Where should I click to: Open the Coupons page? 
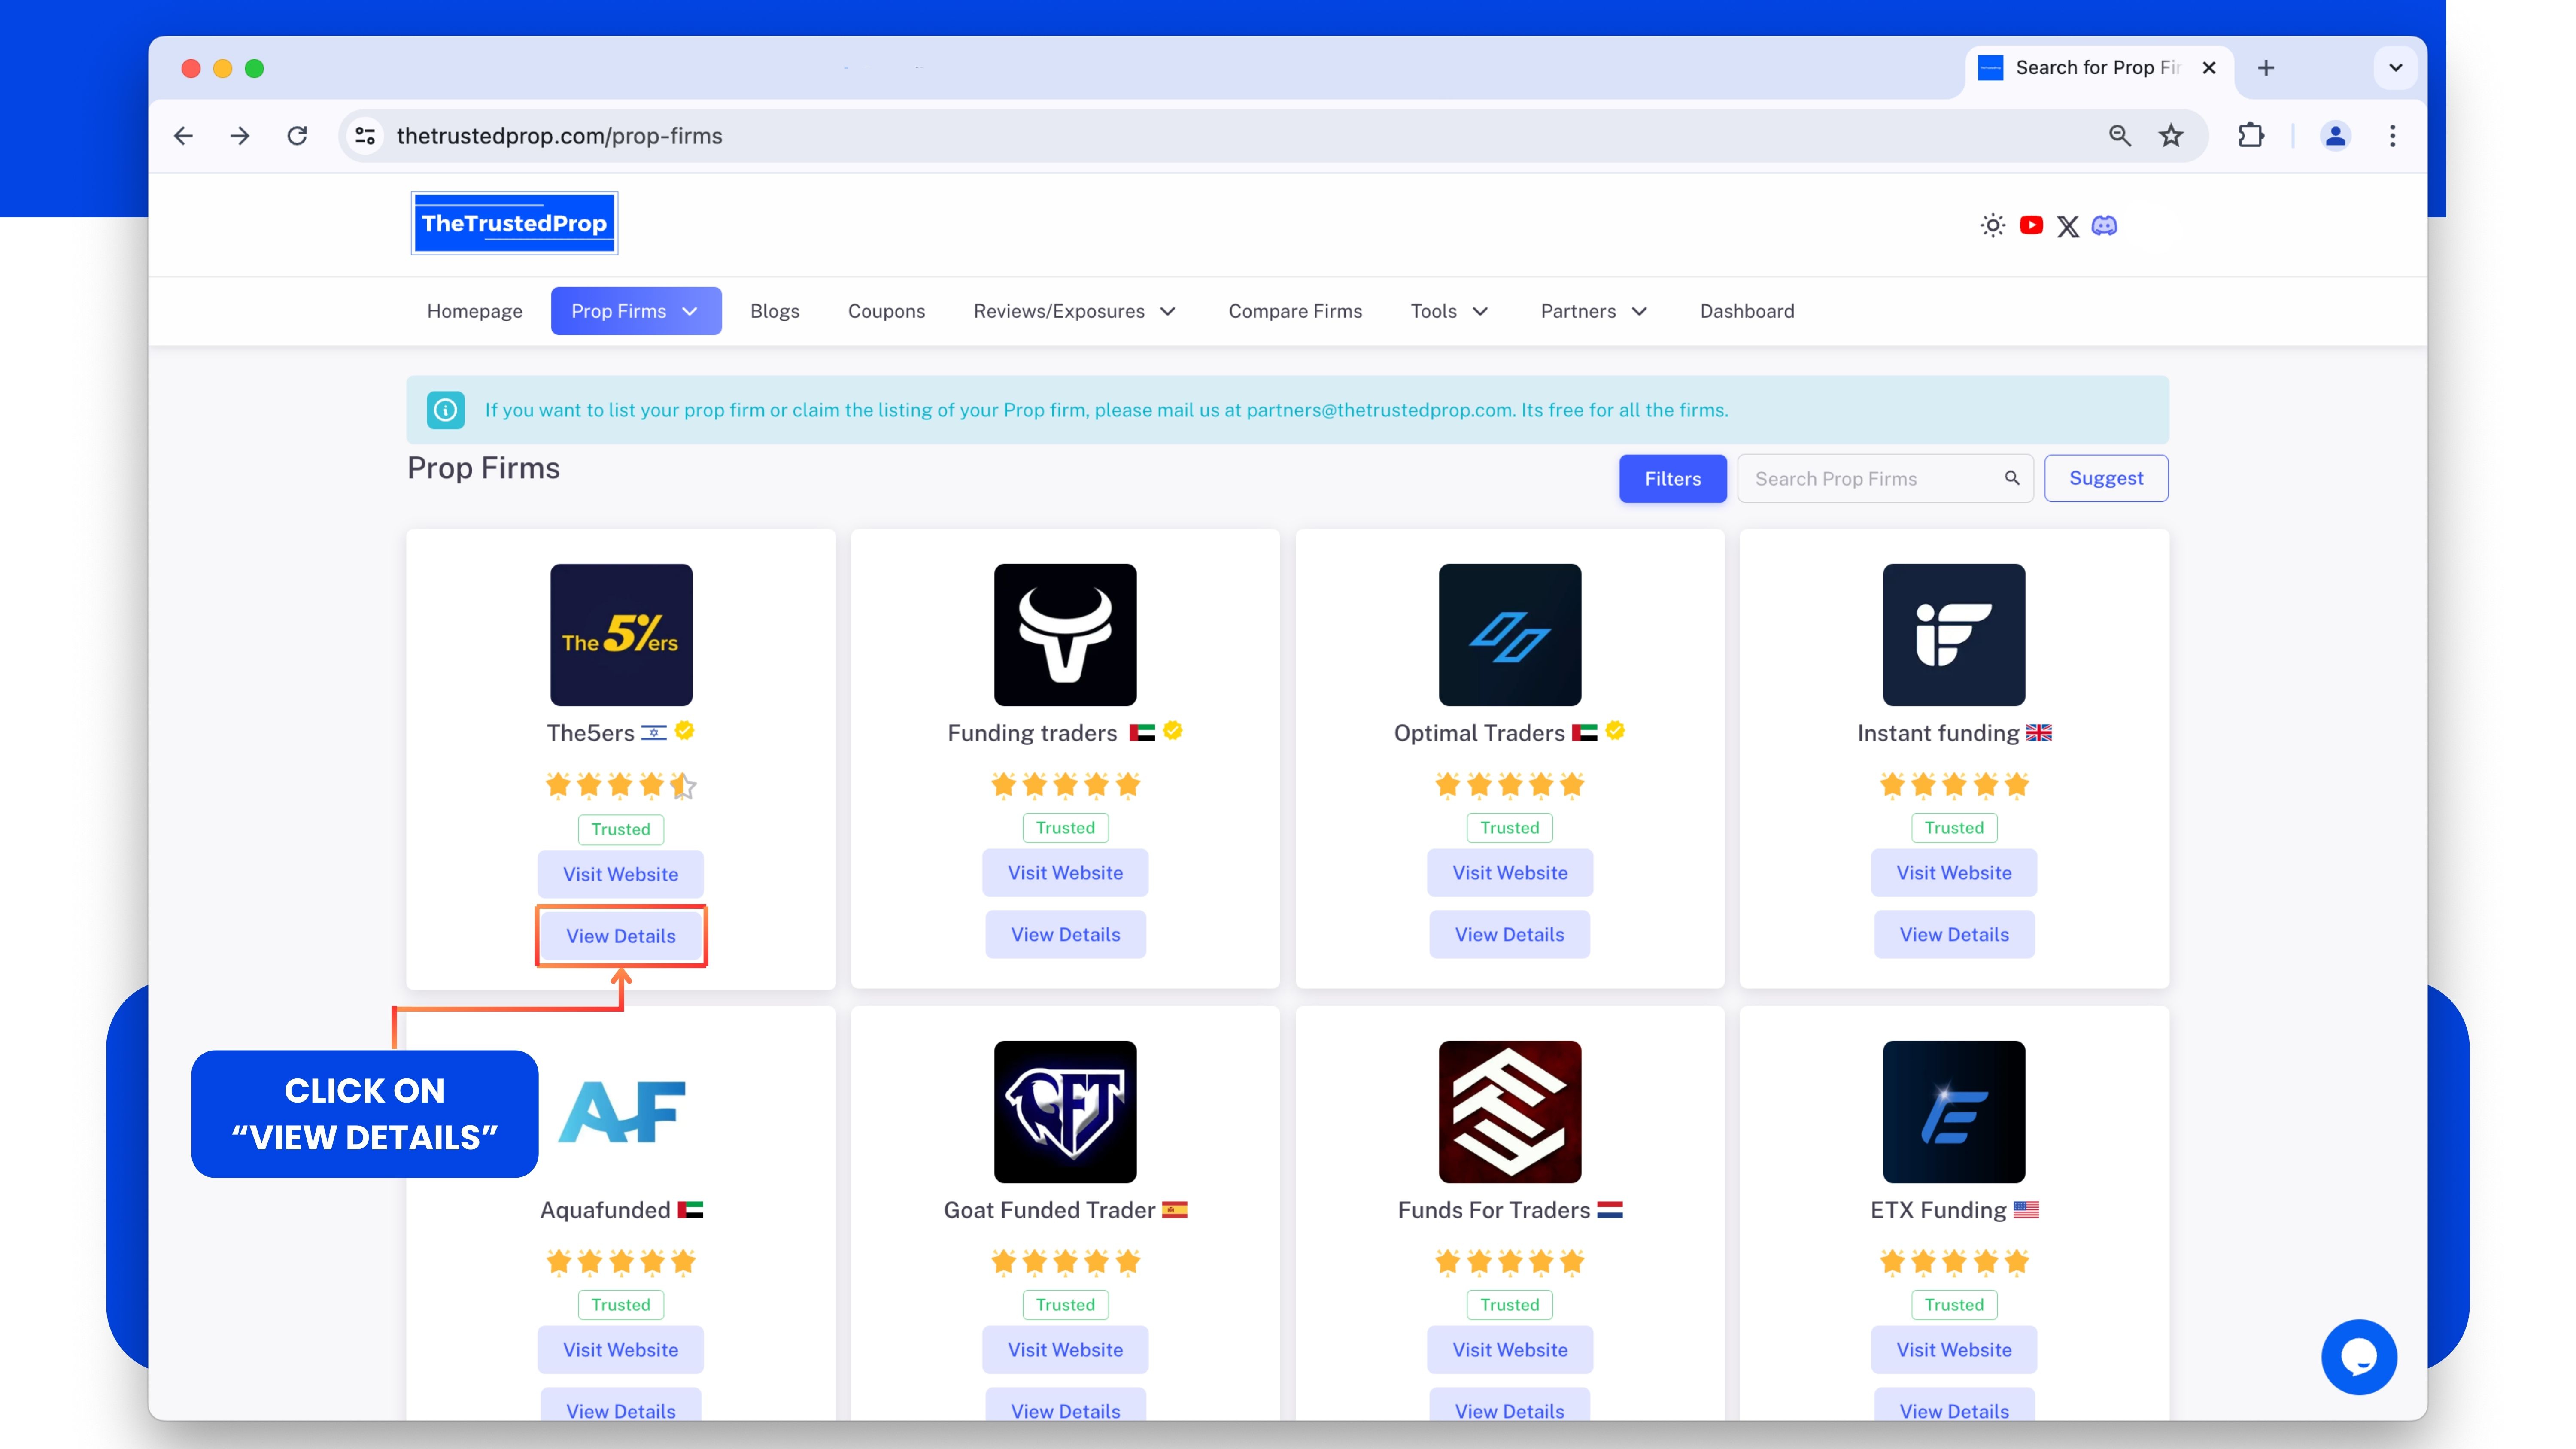(x=886, y=311)
